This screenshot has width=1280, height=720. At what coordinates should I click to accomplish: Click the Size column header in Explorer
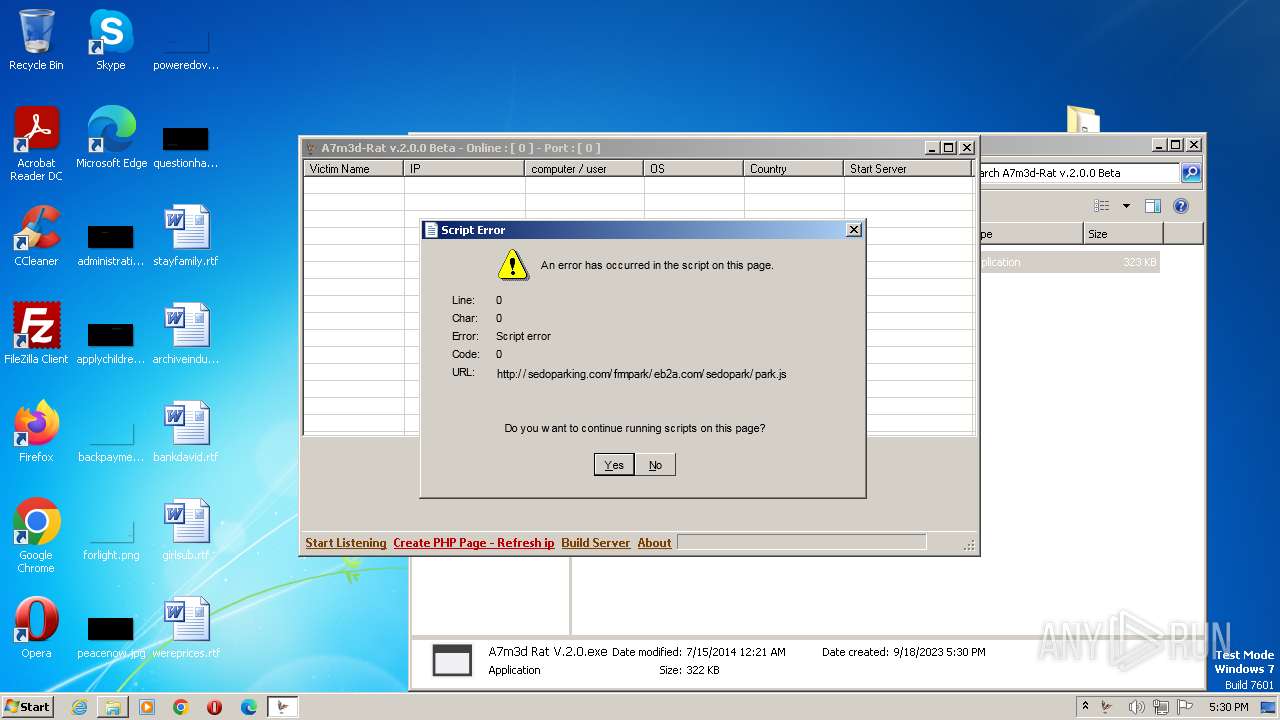(1123, 234)
